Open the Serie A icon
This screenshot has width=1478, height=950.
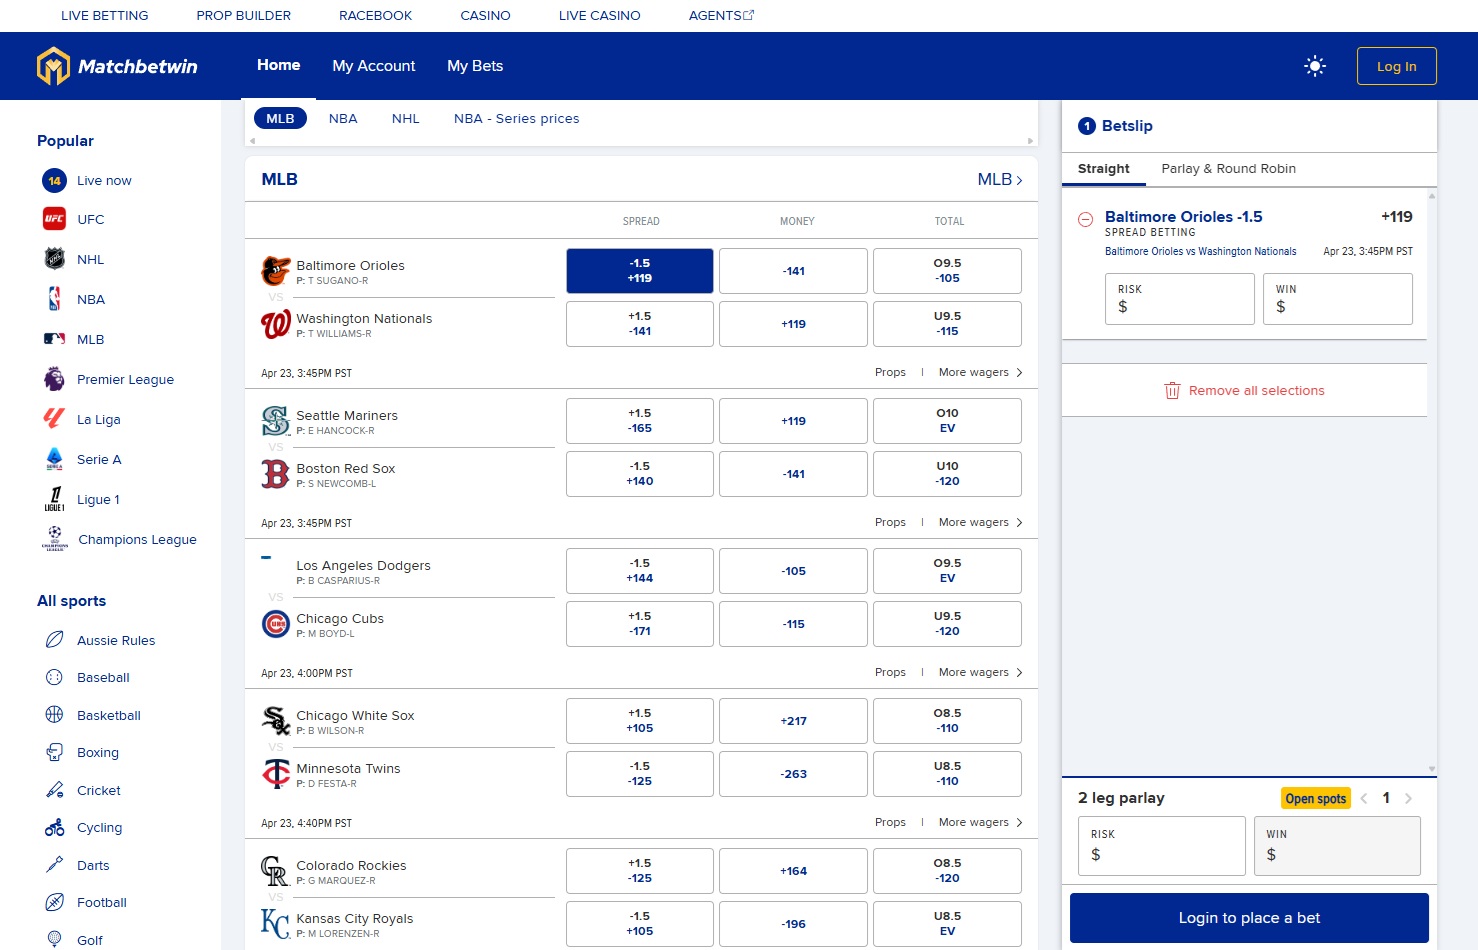pos(54,459)
